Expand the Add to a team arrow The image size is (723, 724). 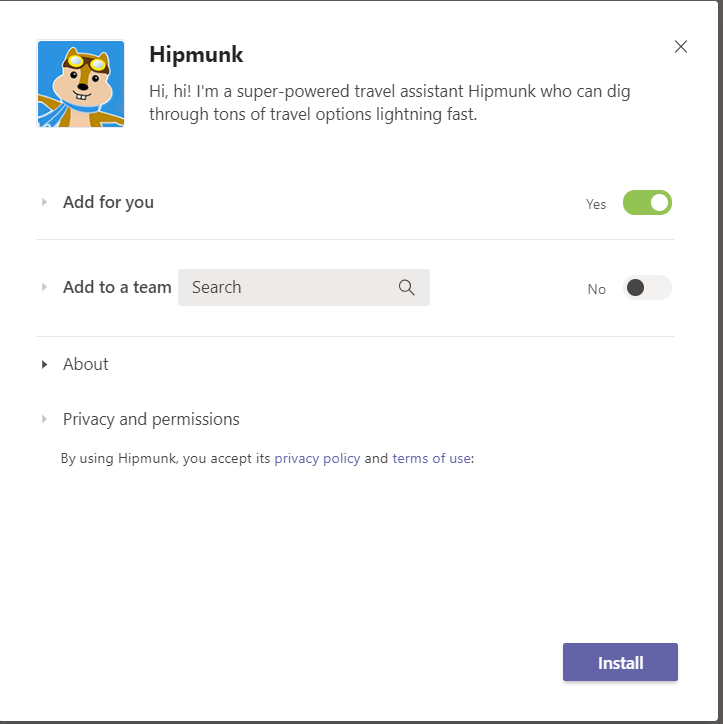point(44,287)
